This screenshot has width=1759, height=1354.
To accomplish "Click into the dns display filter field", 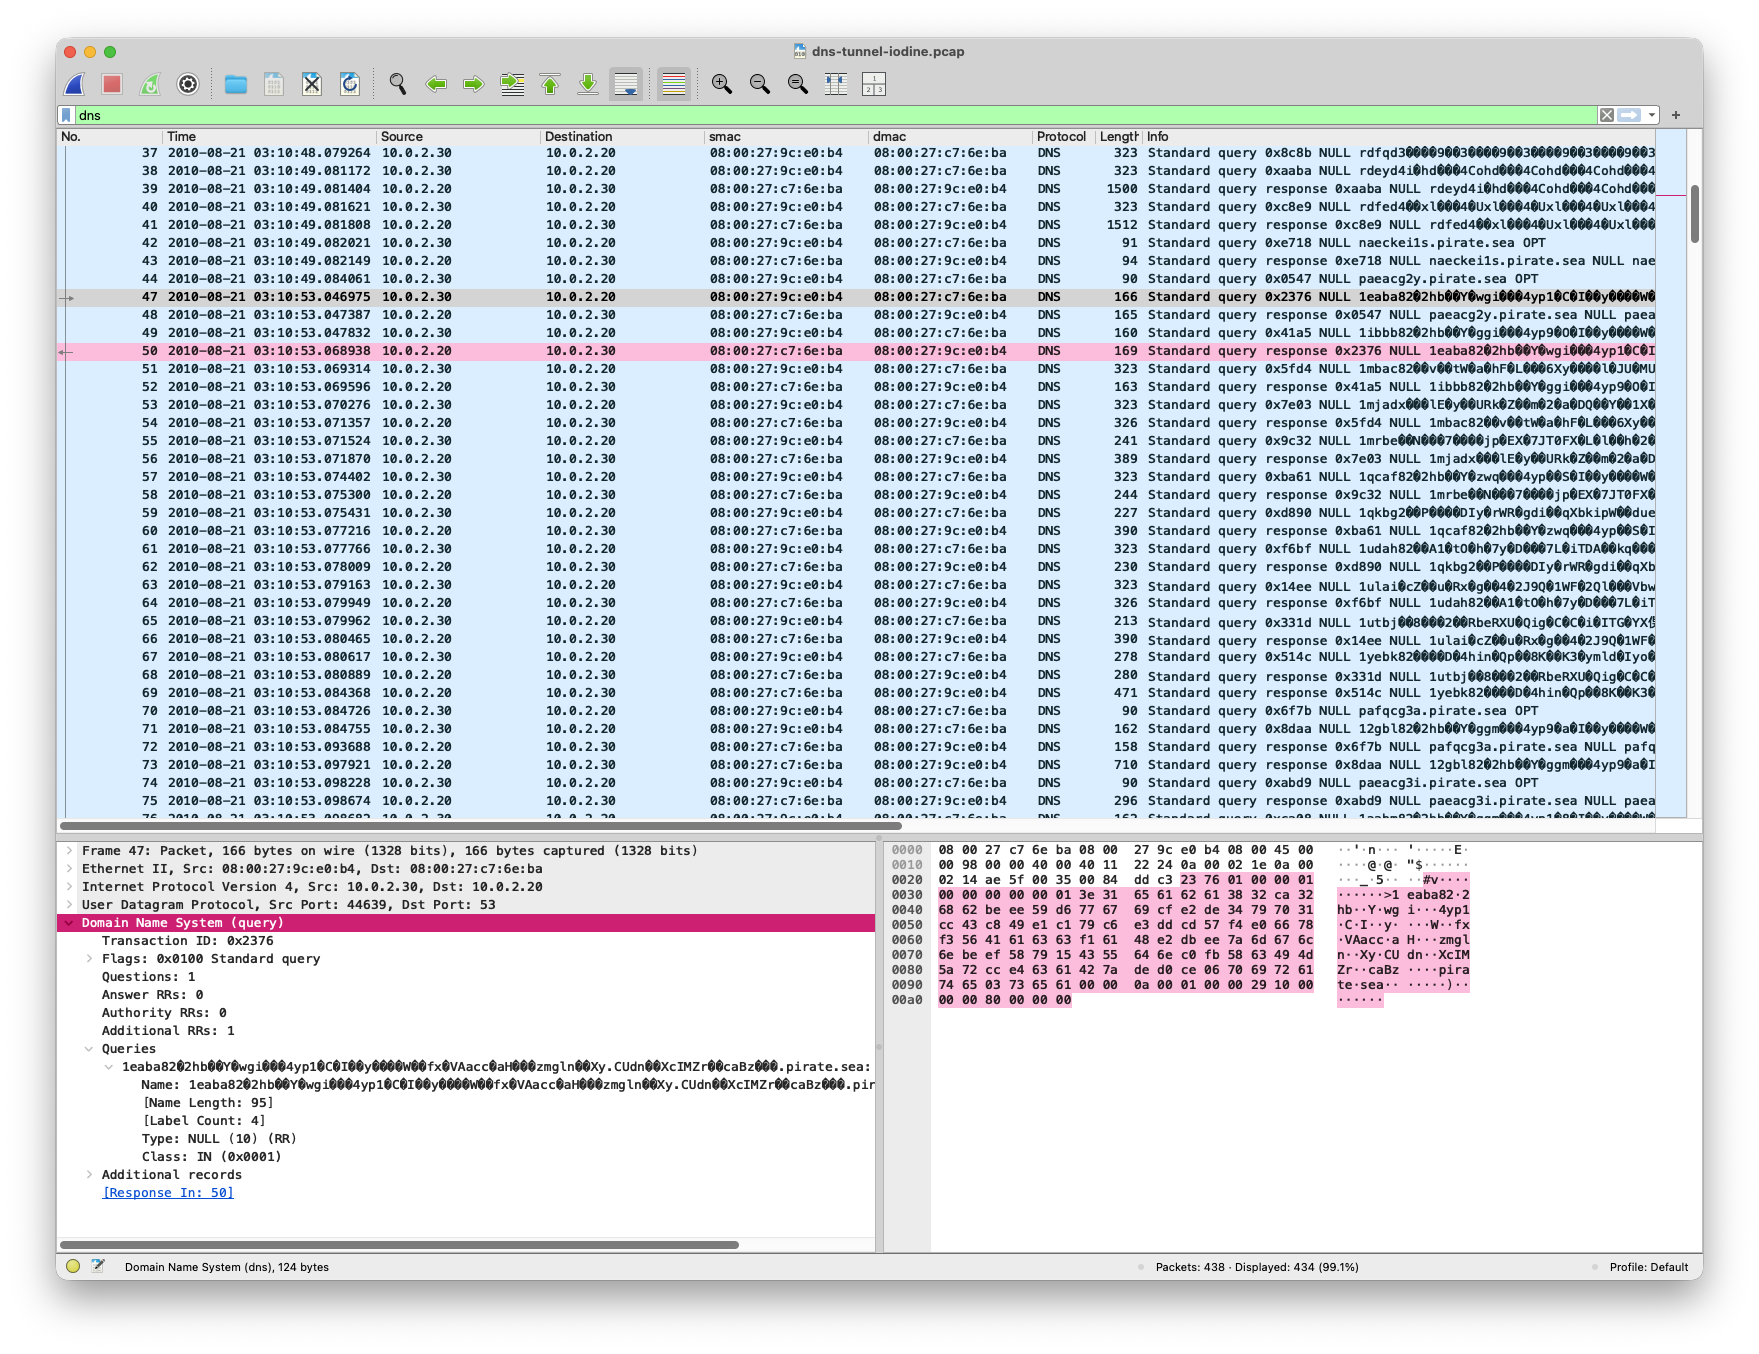I will tap(835, 115).
